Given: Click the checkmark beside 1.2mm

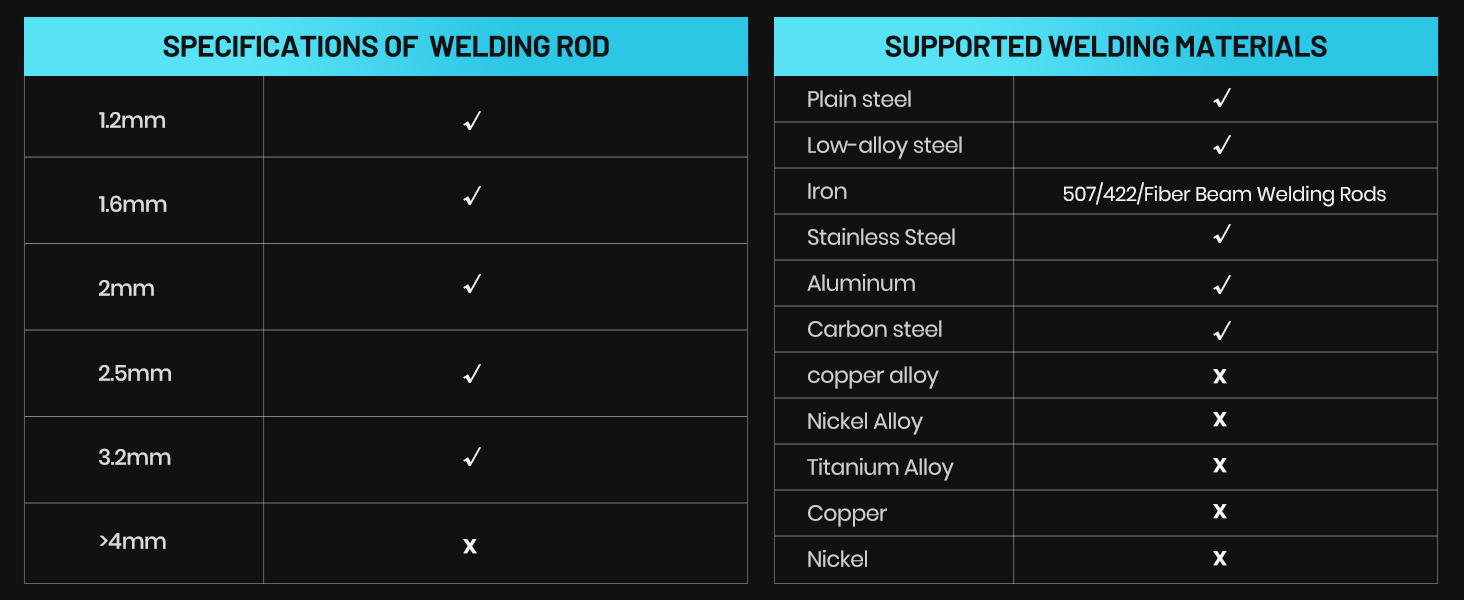Looking at the screenshot, I should [472, 121].
